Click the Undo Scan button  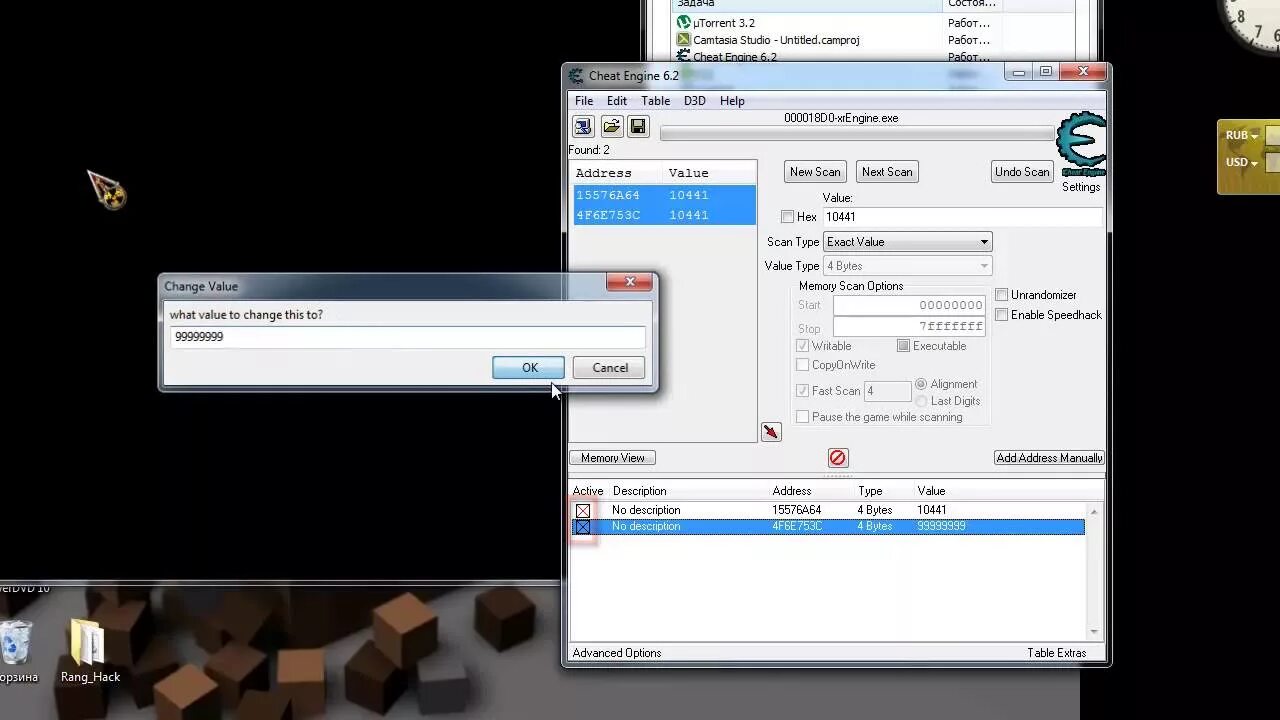click(x=1022, y=172)
